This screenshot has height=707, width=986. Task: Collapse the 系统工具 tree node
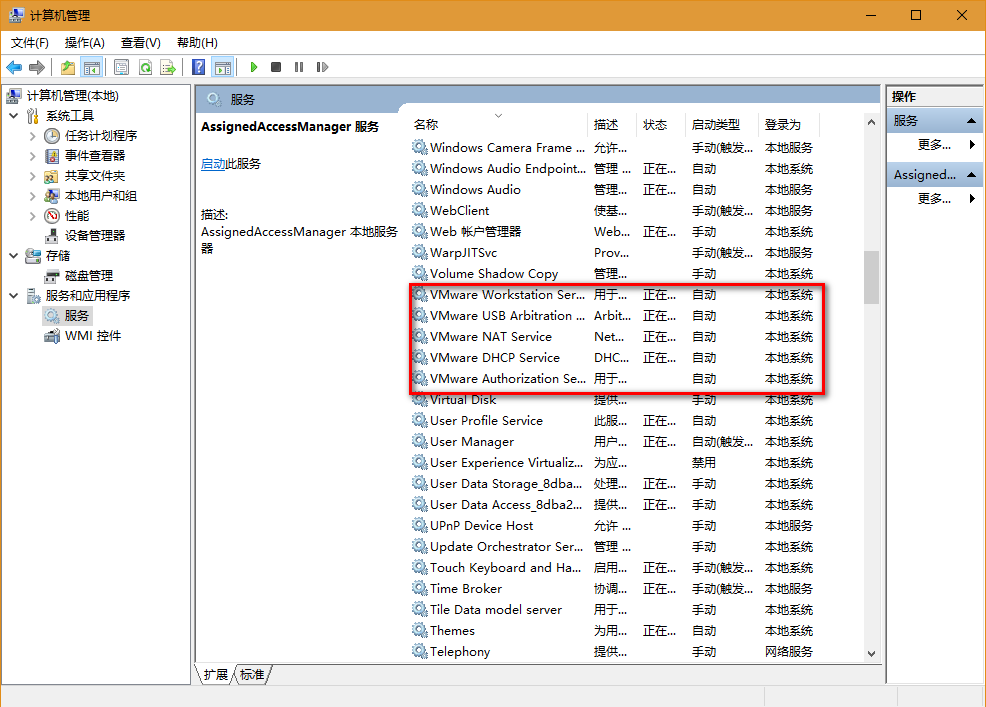click(x=14, y=116)
